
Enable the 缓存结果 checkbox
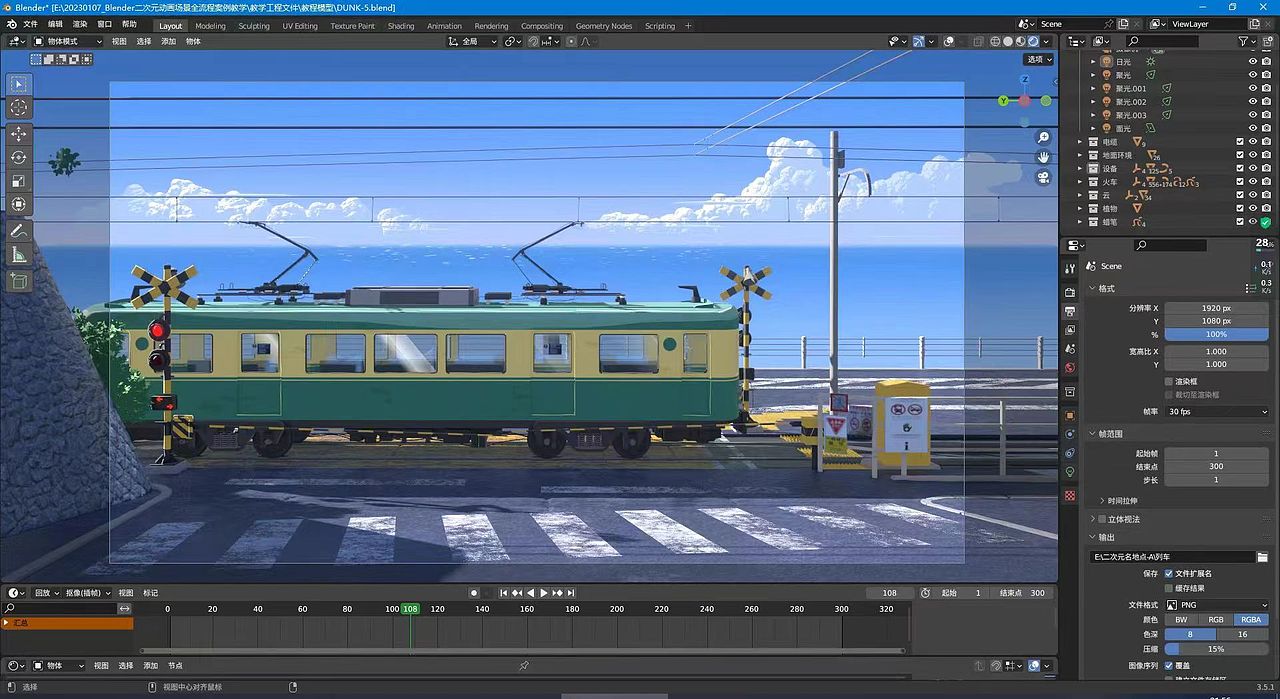pos(1169,588)
